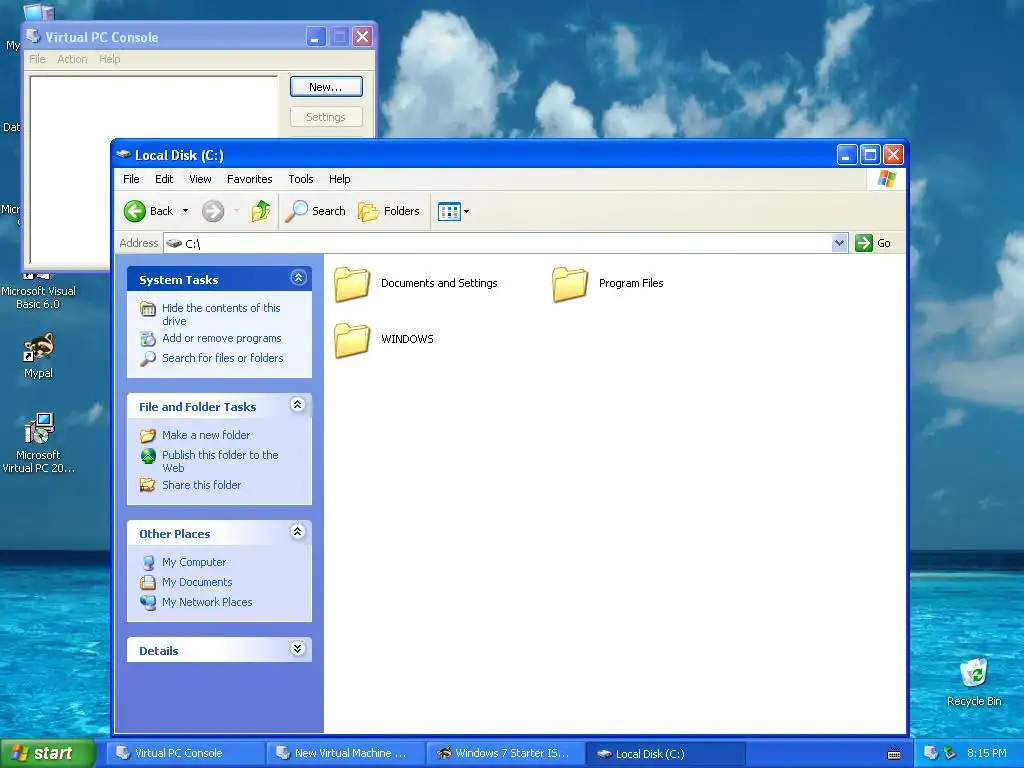Click Hide the contents of this drive
The height and width of the screenshot is (768, 1024).
[x=221, y=314]
